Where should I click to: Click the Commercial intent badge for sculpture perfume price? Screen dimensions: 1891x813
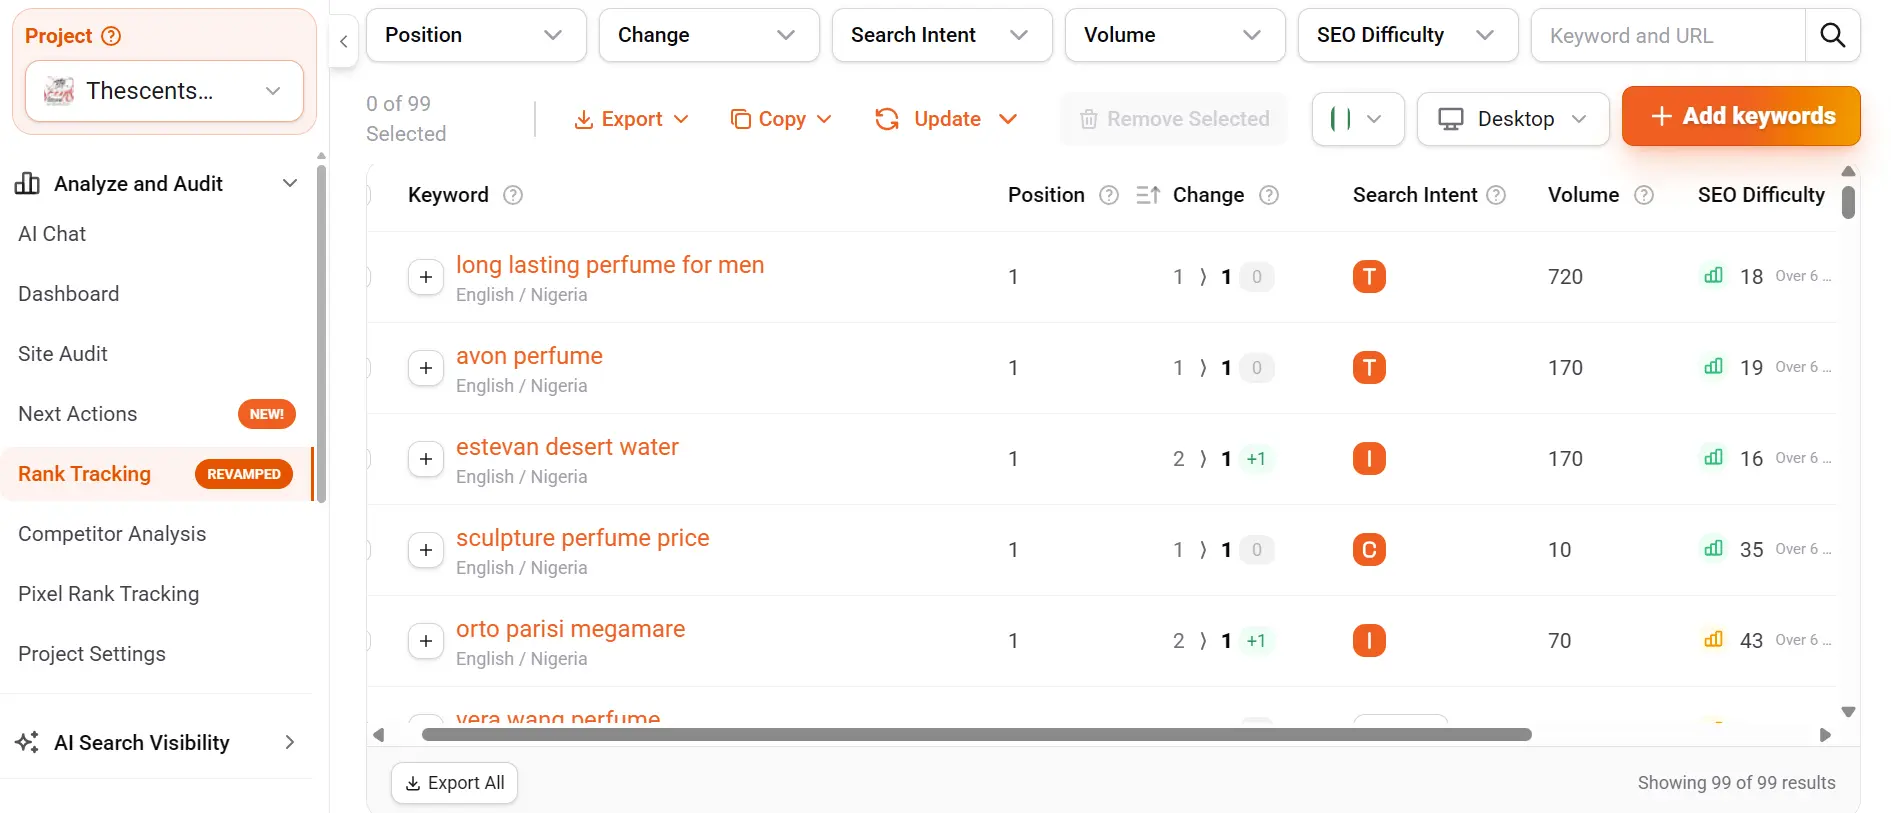coord(1369,550)
